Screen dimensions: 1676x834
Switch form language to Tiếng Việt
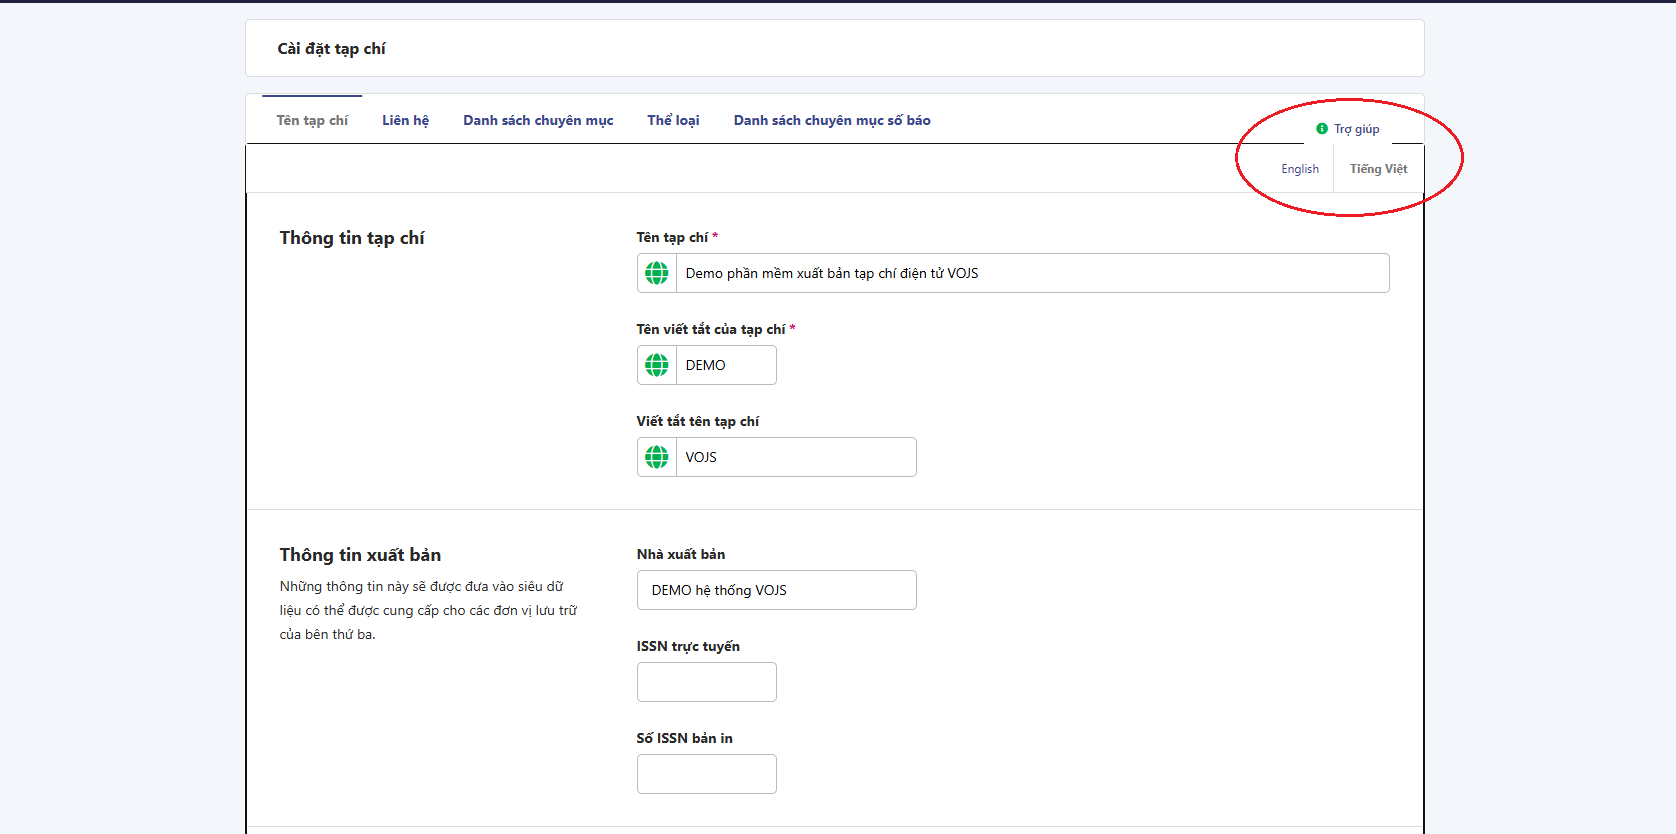point(1378,169)
